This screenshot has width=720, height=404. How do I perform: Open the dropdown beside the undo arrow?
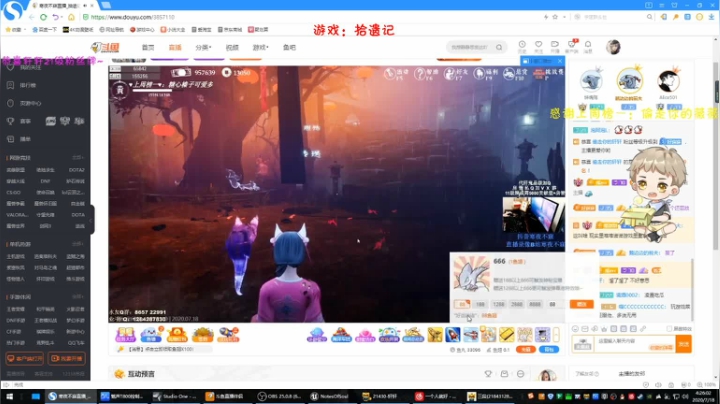[62, 17]
